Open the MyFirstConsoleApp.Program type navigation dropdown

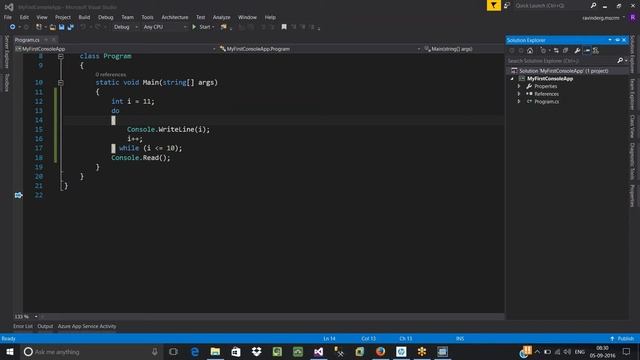point(320,49)
